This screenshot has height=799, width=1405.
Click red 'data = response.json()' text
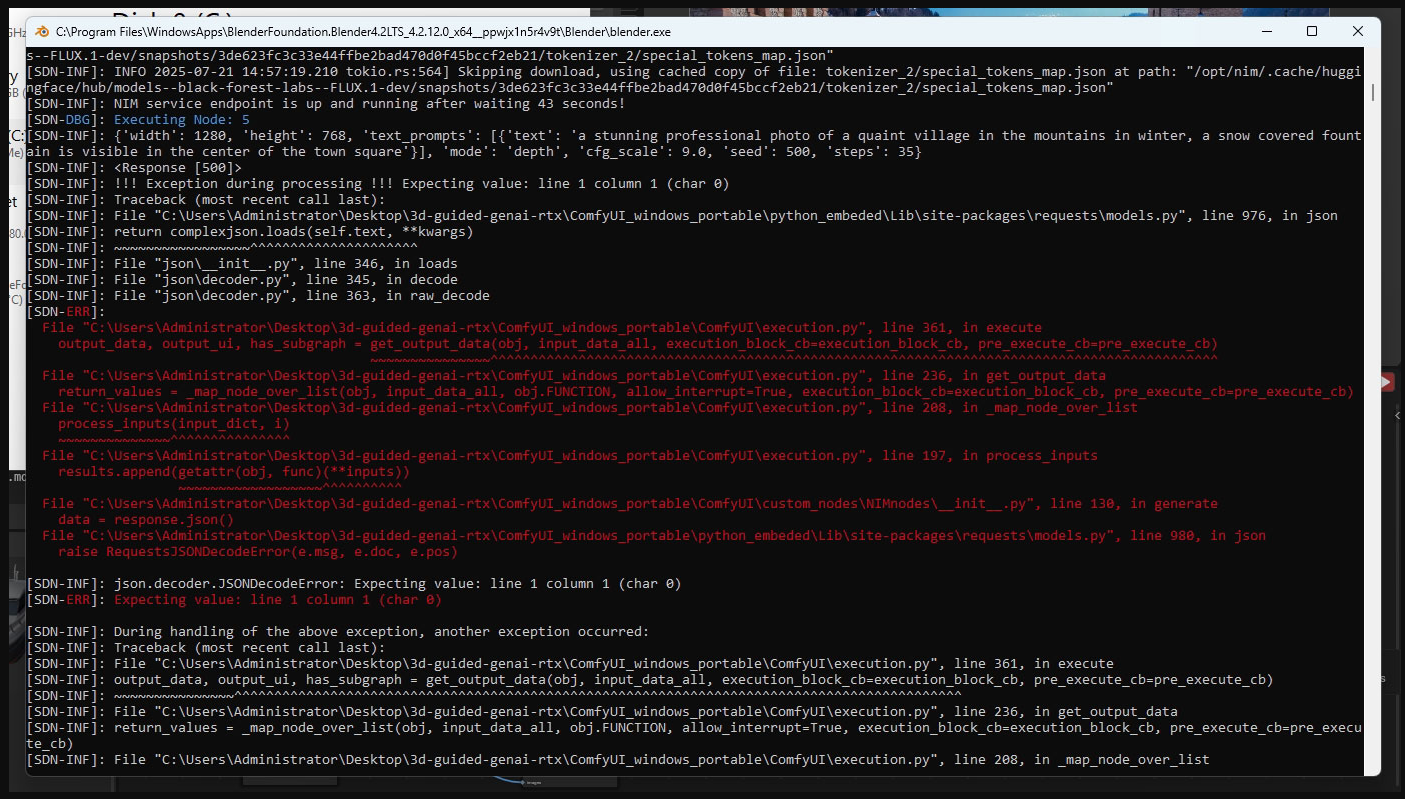[146, 520]
